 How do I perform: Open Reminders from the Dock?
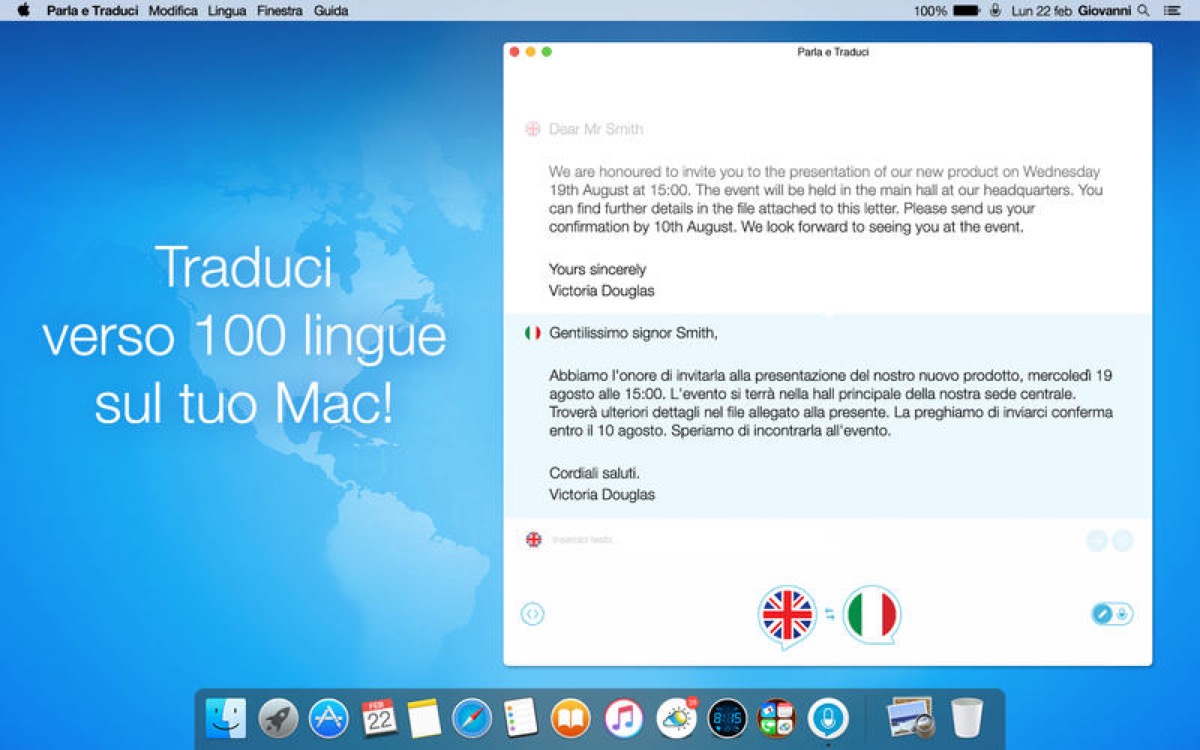(520, 718)
